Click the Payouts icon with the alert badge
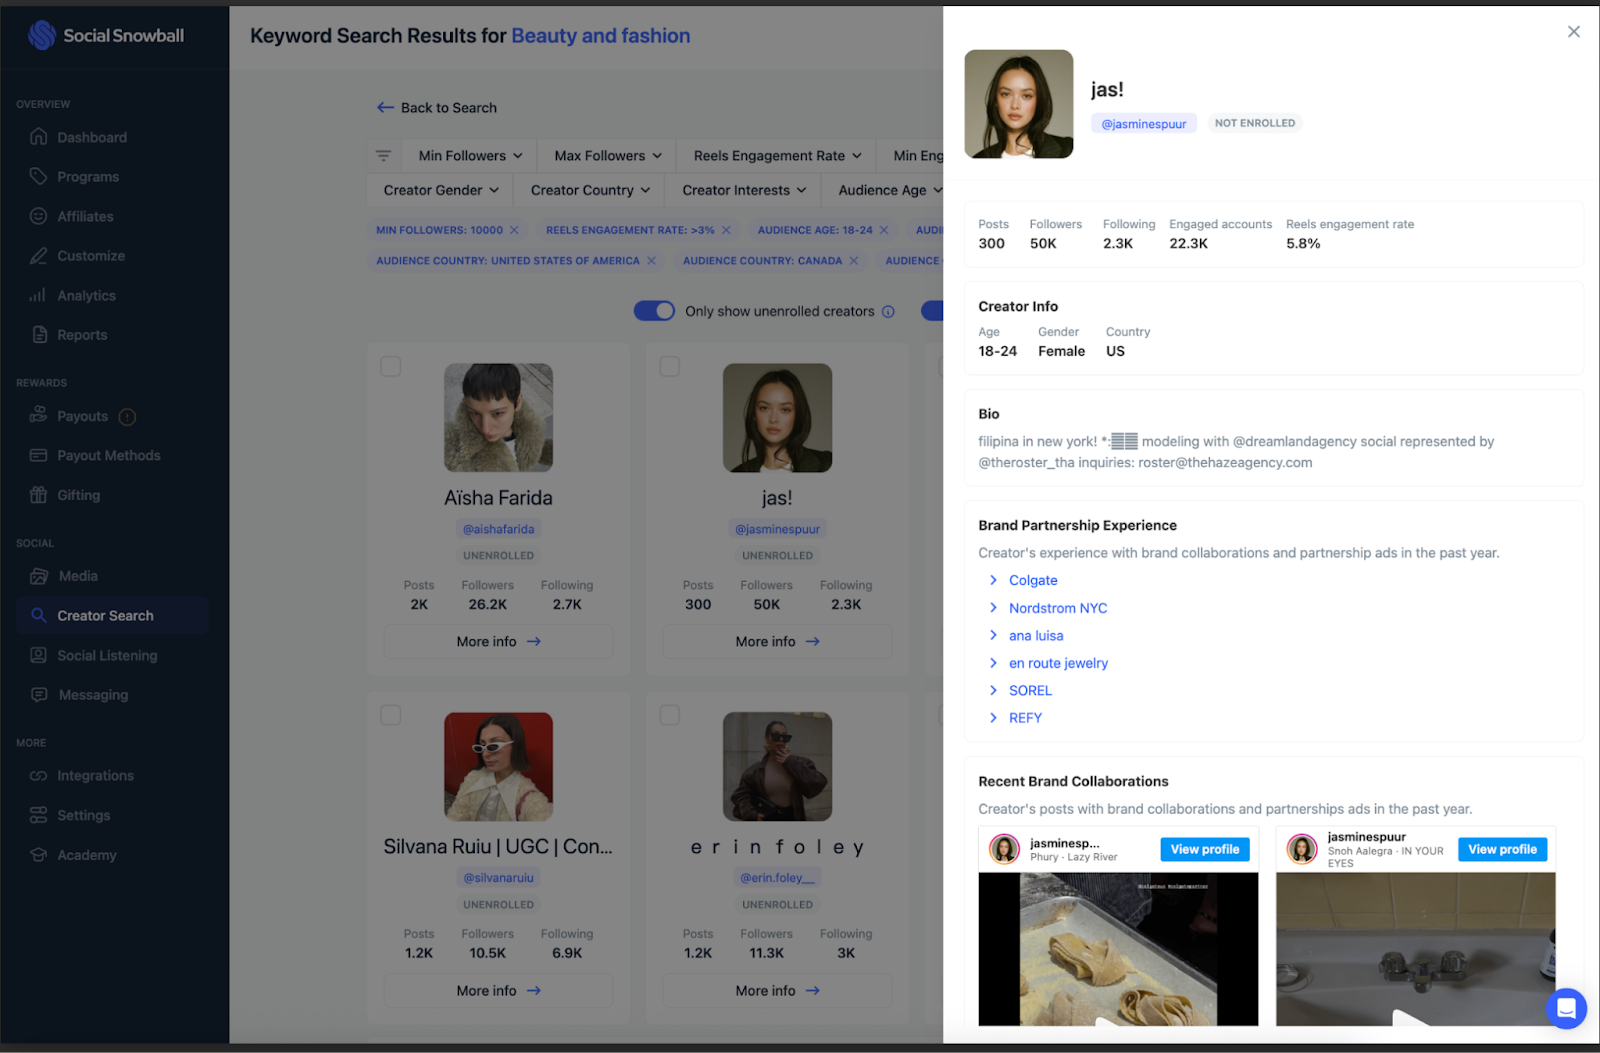 click(38, 416)
